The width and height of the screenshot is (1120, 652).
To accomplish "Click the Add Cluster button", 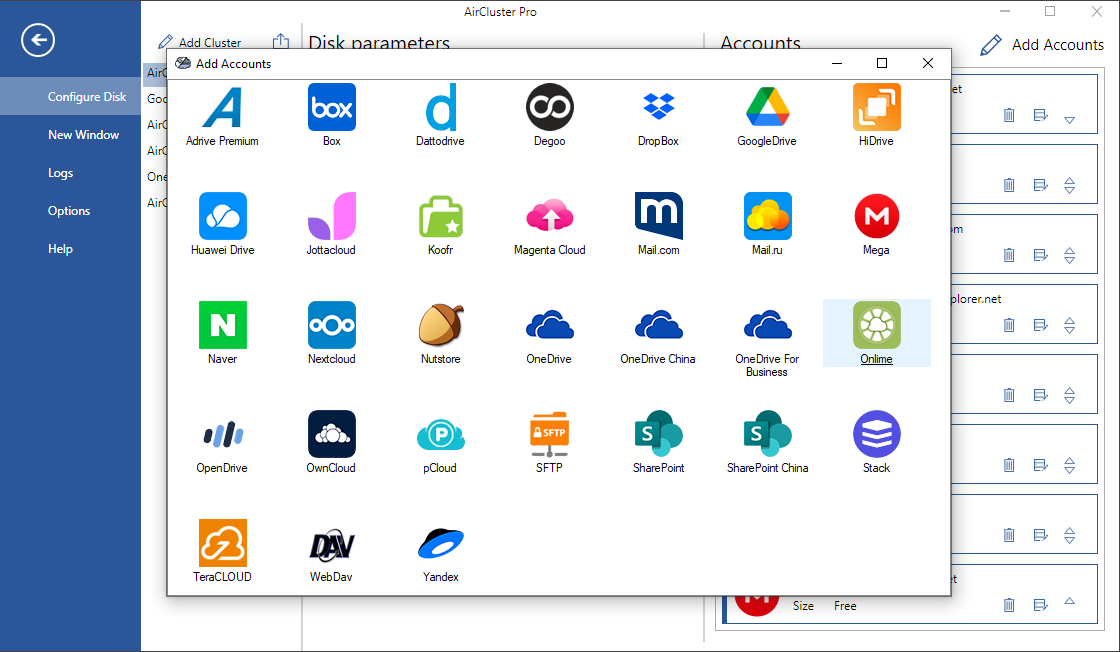I will click(205, 42).
